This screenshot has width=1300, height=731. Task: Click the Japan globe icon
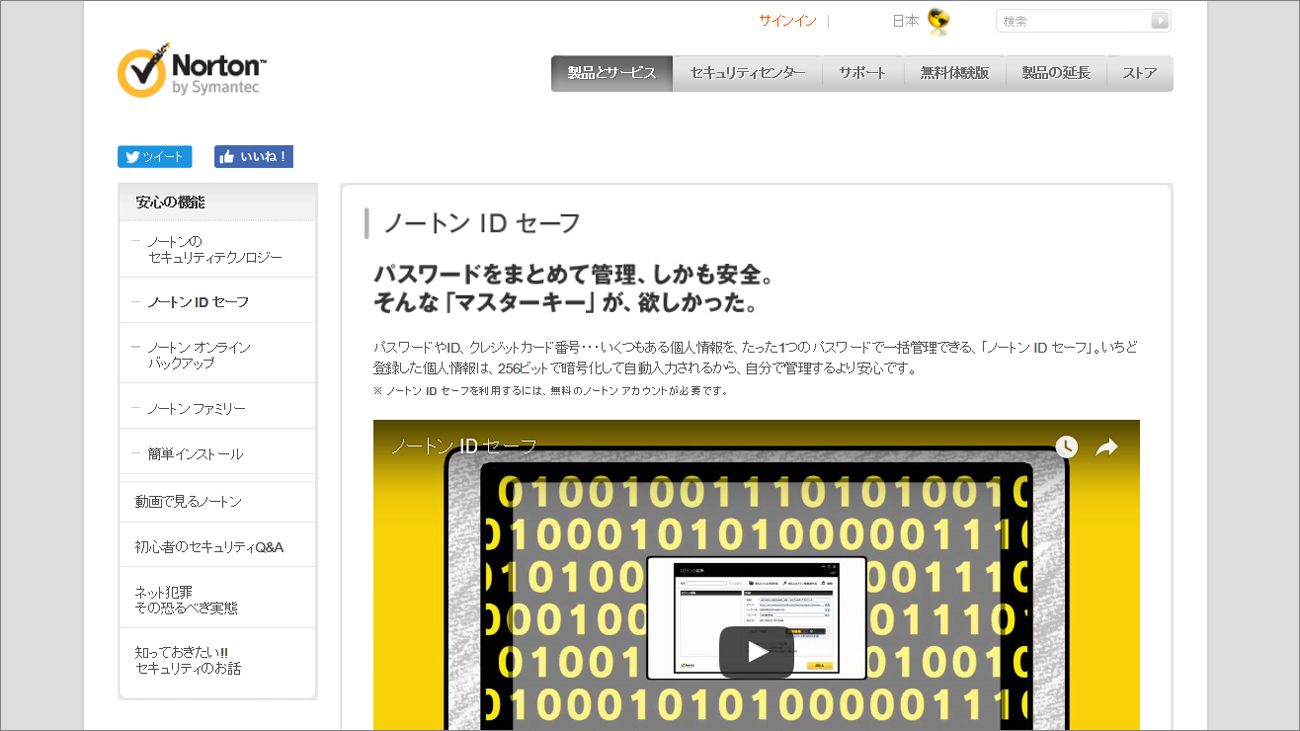point(938,20)
